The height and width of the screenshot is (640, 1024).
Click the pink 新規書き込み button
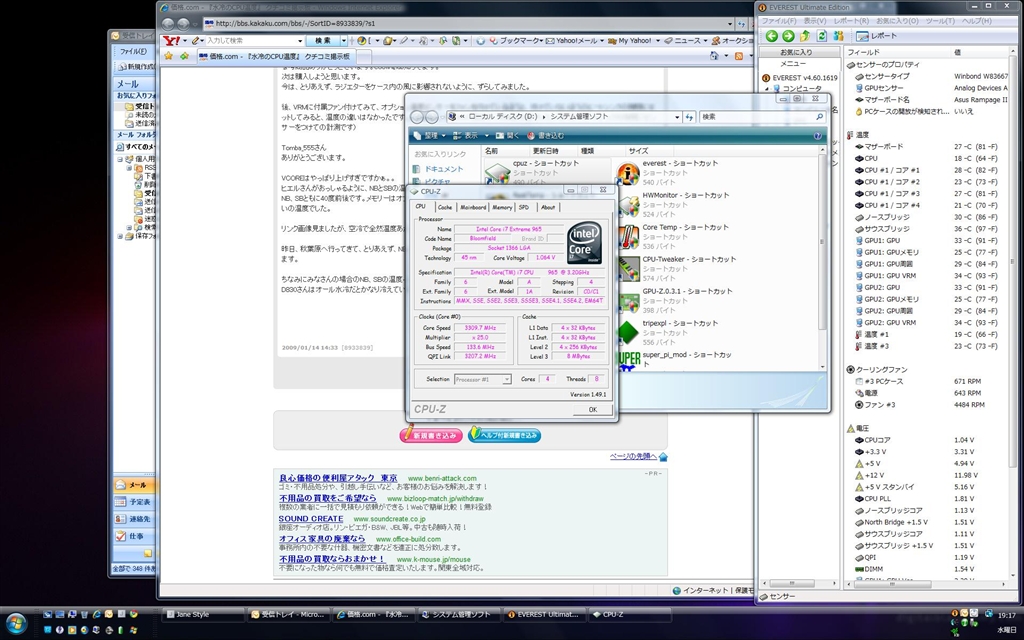[431, 435]
